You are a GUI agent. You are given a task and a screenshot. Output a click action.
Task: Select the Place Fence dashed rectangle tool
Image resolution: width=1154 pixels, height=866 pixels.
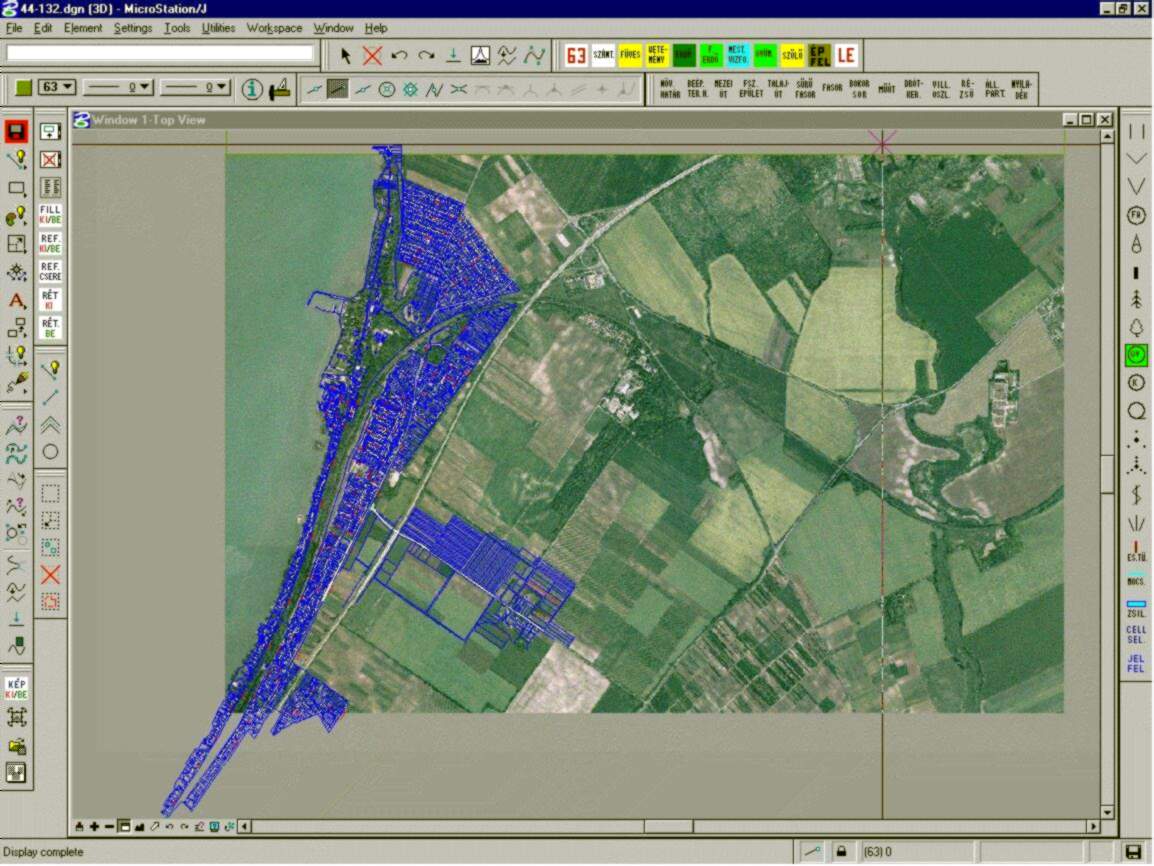(50, 493)
